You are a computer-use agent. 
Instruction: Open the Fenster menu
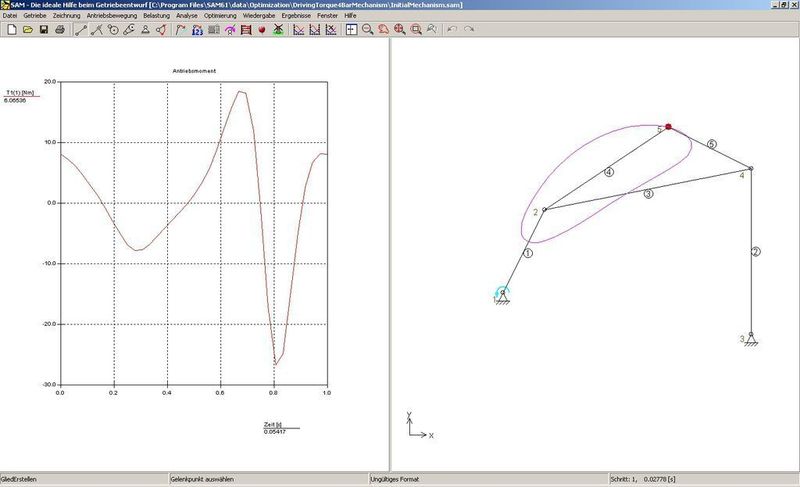327,16
